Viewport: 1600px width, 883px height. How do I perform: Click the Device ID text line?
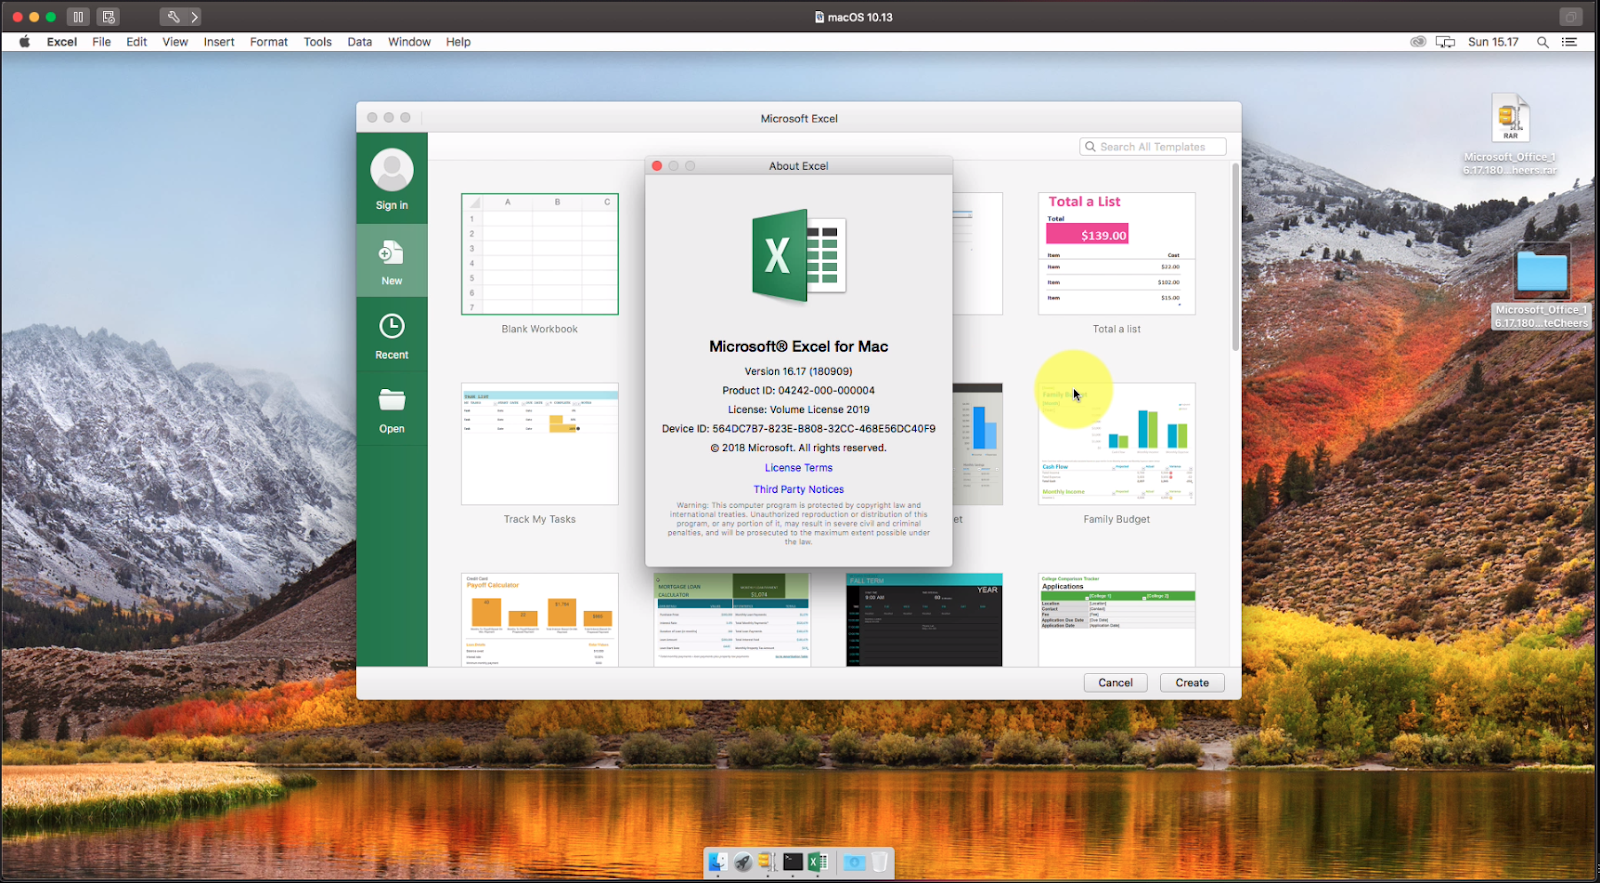[x=798, y=428]
